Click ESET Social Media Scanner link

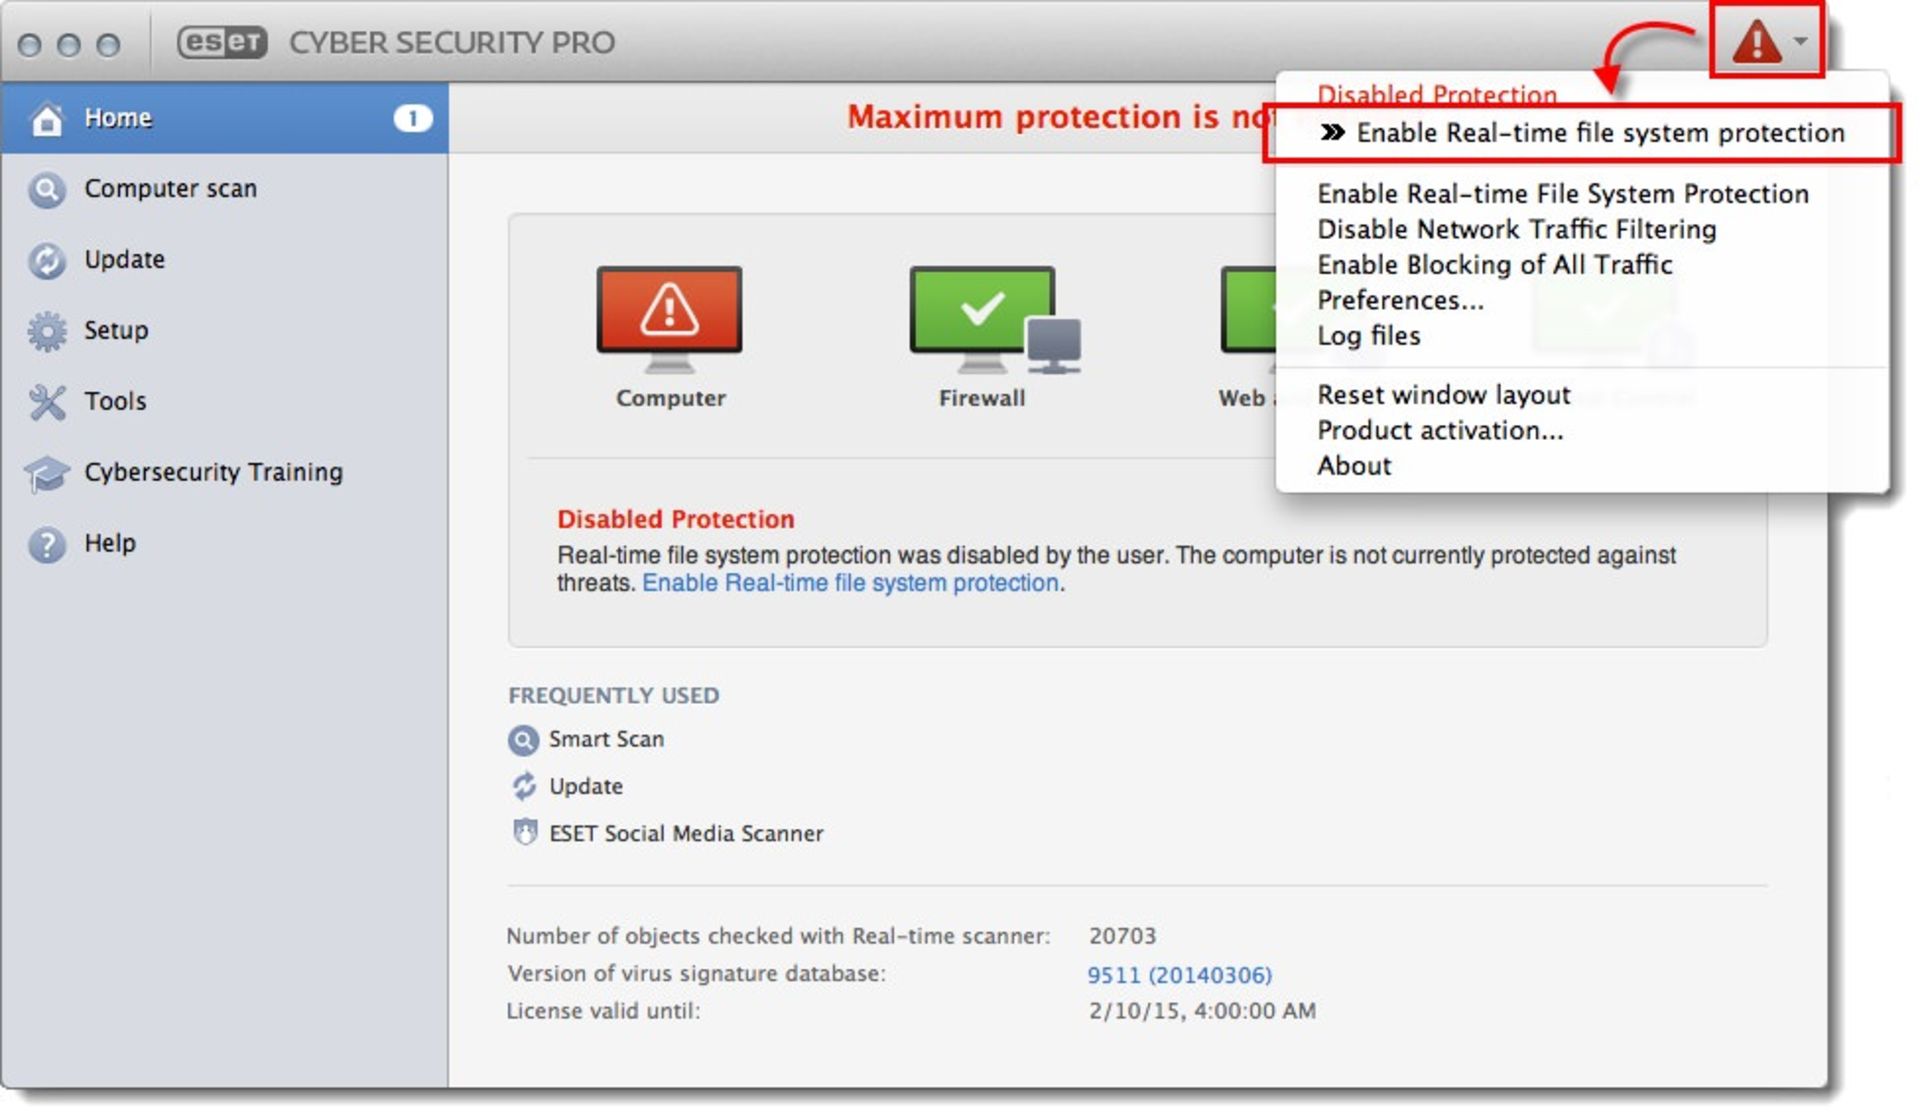[686, 833]
